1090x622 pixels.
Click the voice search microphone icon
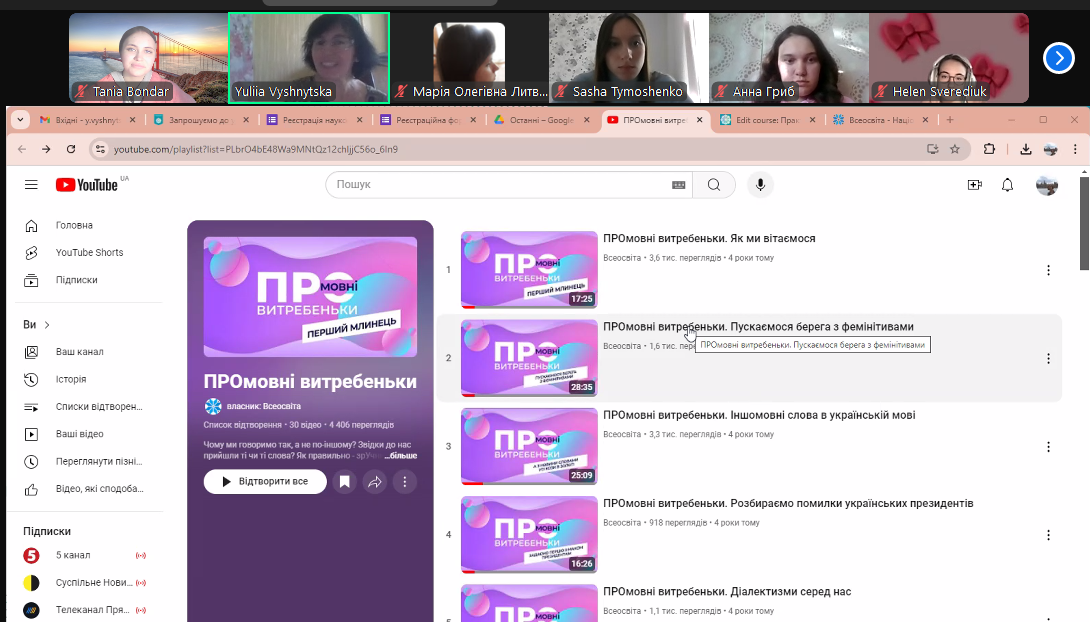tap(760, 185)
